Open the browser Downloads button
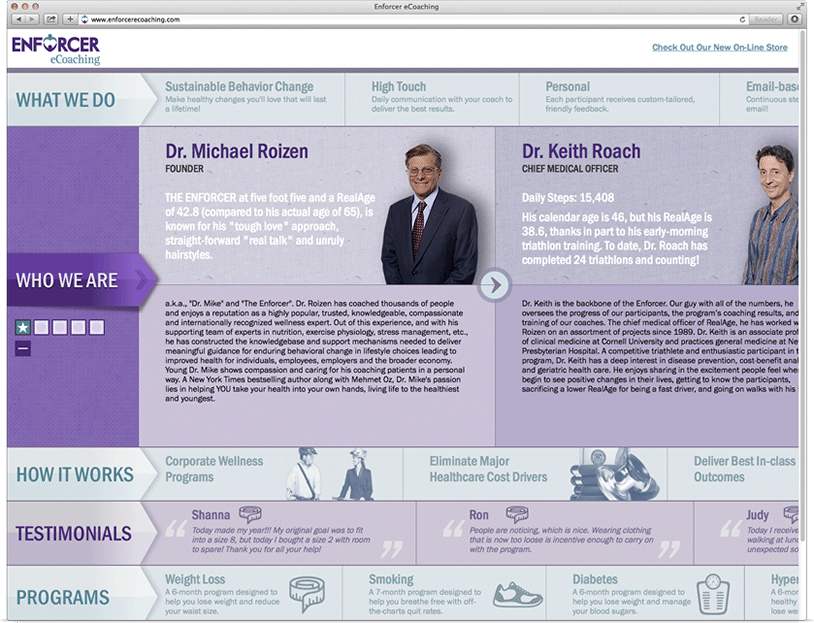 (794, 19)
